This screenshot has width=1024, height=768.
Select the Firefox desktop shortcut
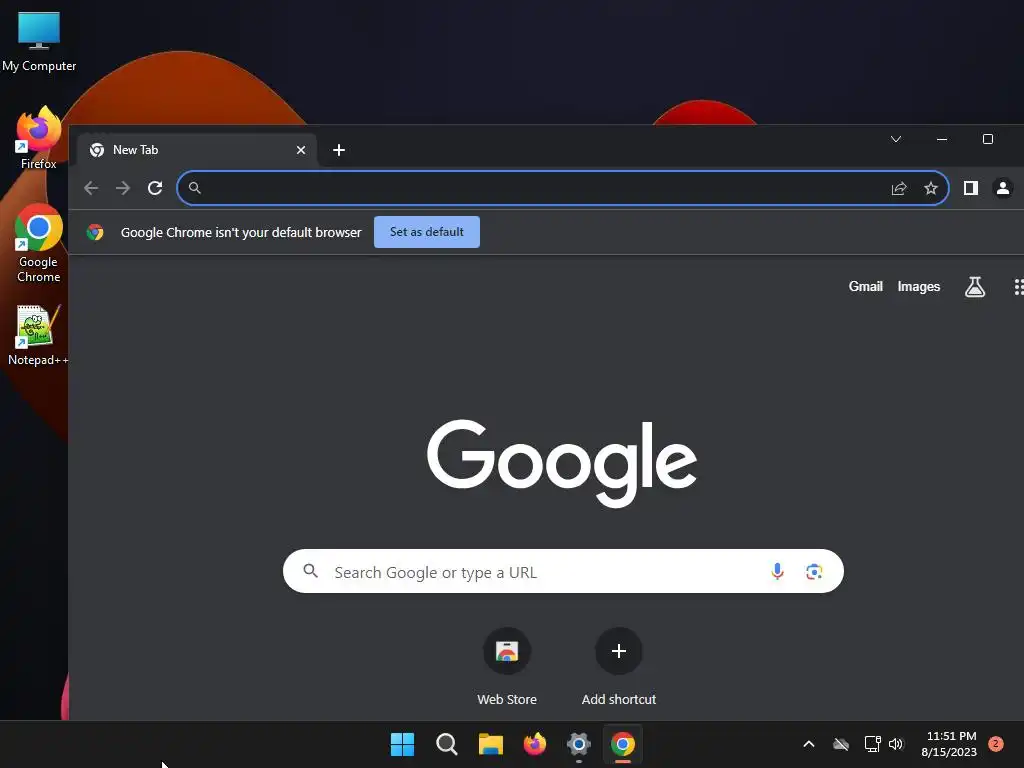point(39,138)
